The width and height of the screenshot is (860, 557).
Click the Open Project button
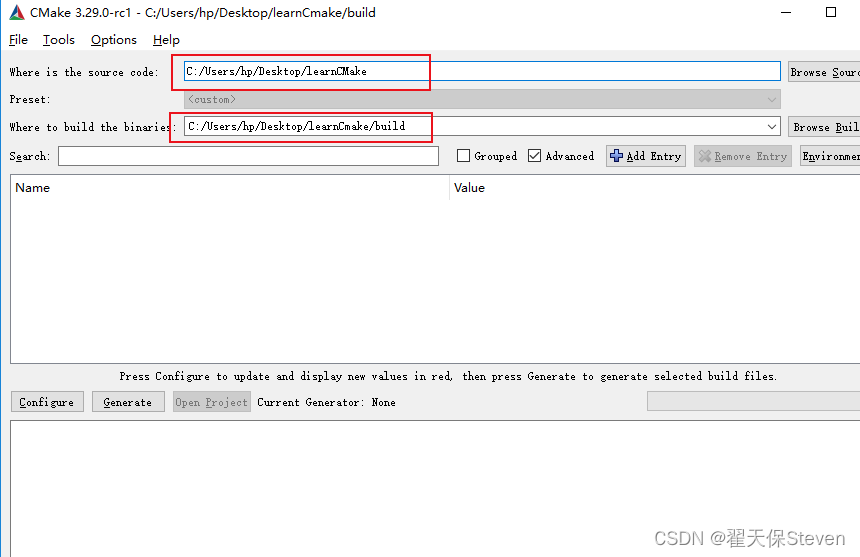click(x=212, y=402)
